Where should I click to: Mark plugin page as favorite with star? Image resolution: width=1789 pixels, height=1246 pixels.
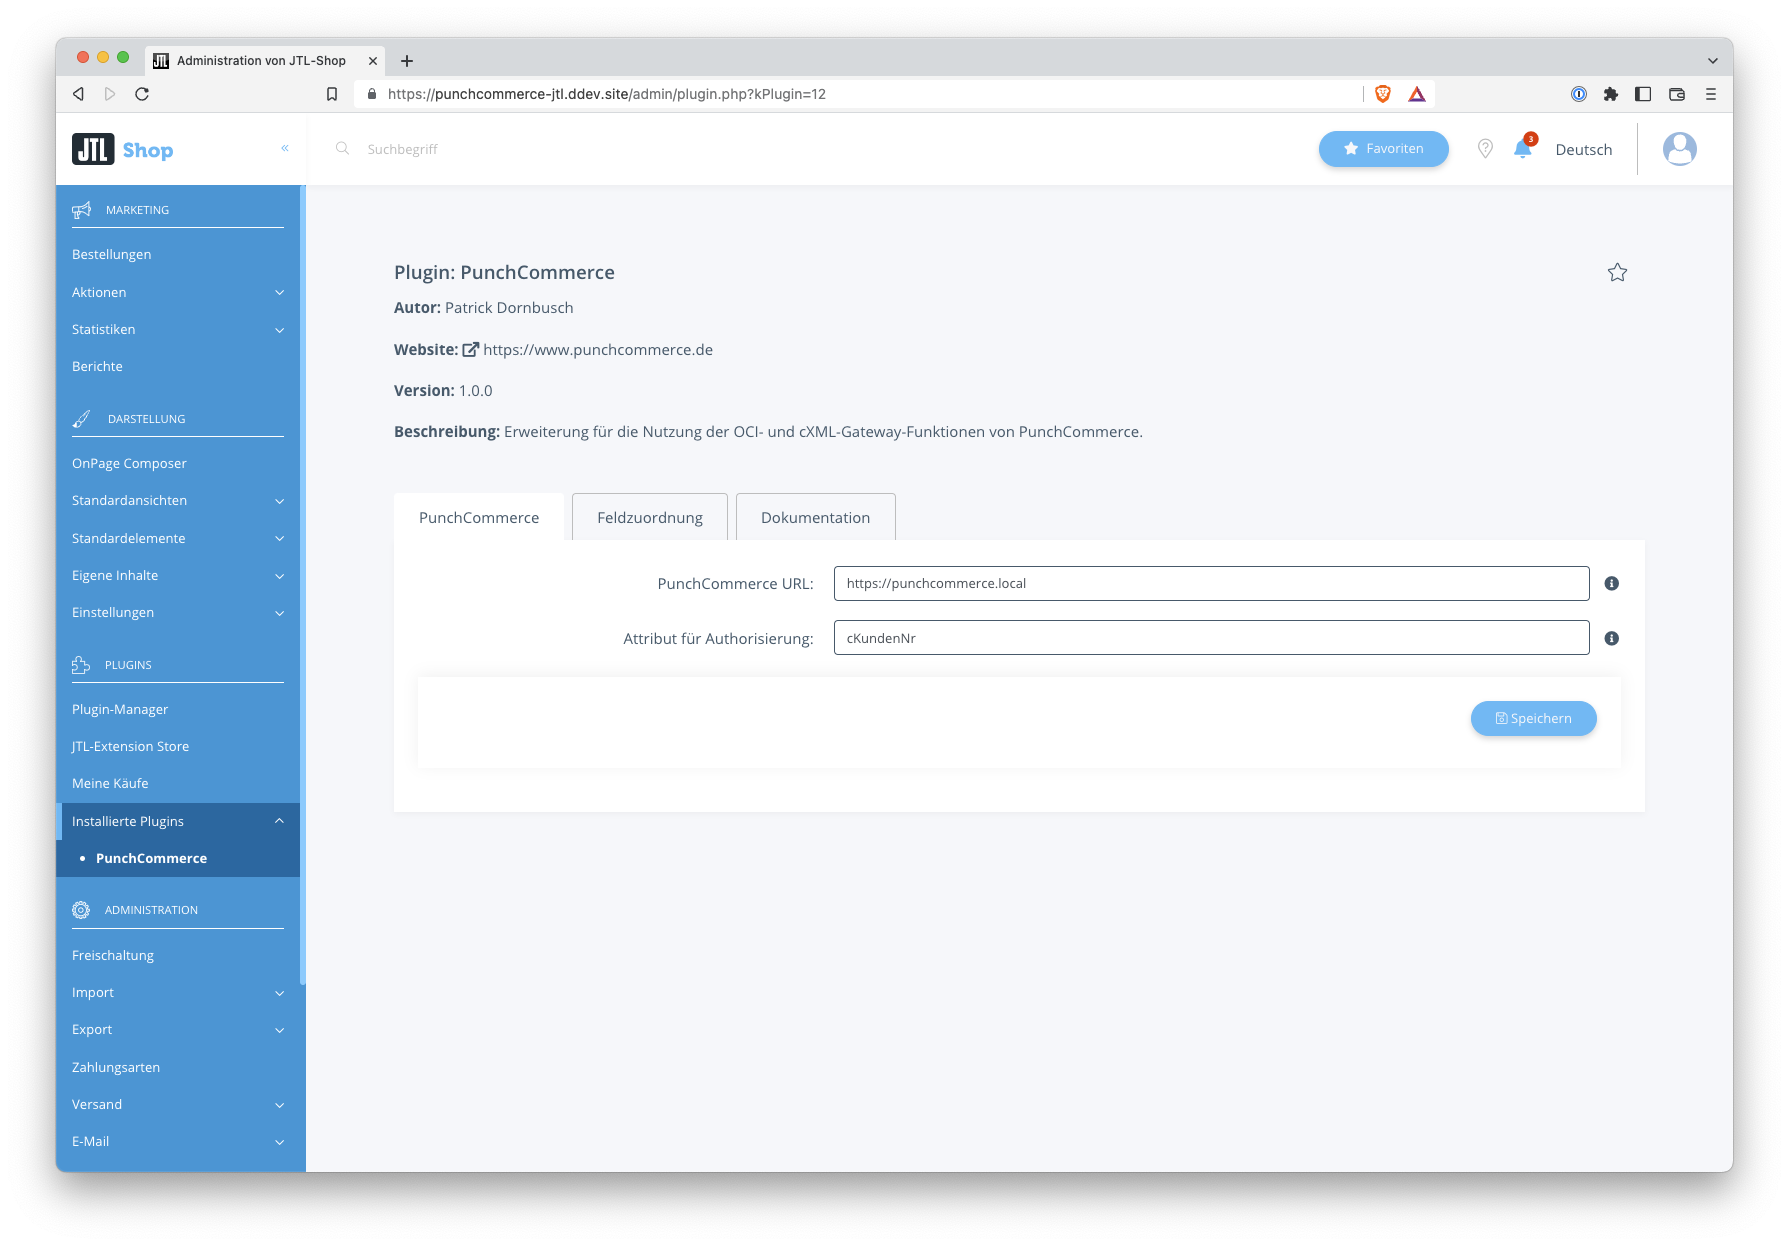coord(1617,272)
